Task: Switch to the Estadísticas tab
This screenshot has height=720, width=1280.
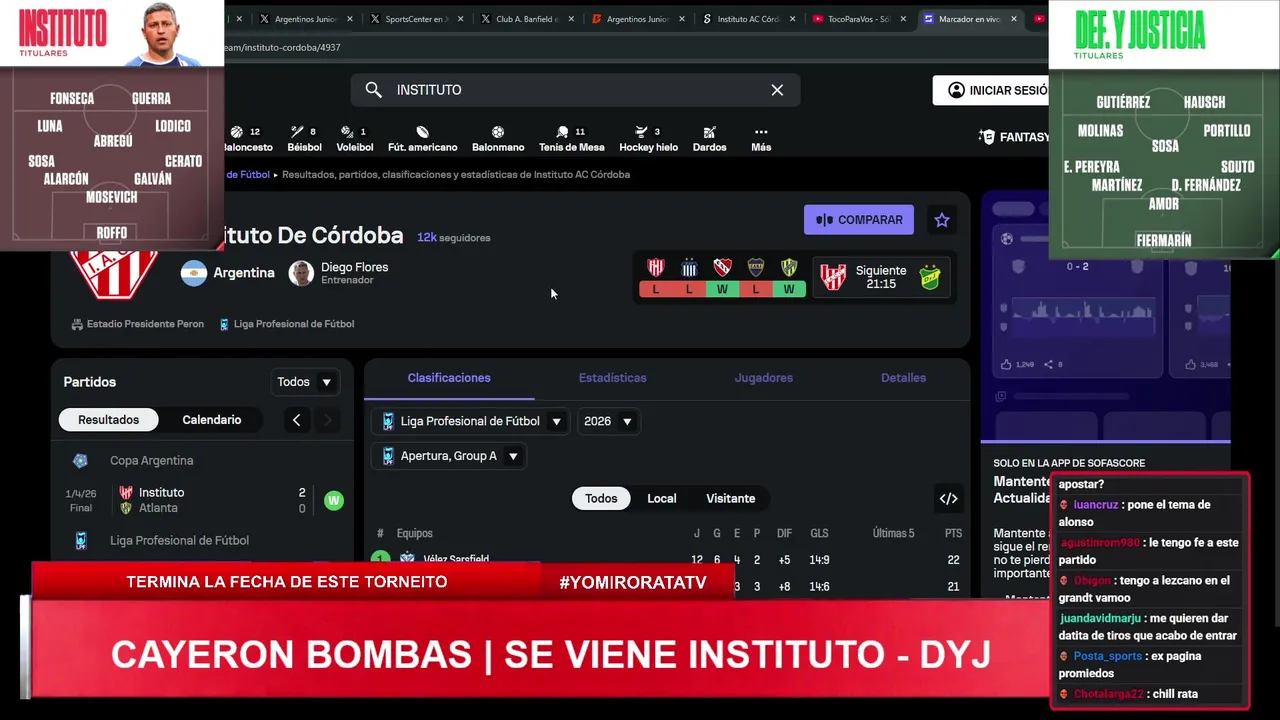Action: tap(612, 378)
